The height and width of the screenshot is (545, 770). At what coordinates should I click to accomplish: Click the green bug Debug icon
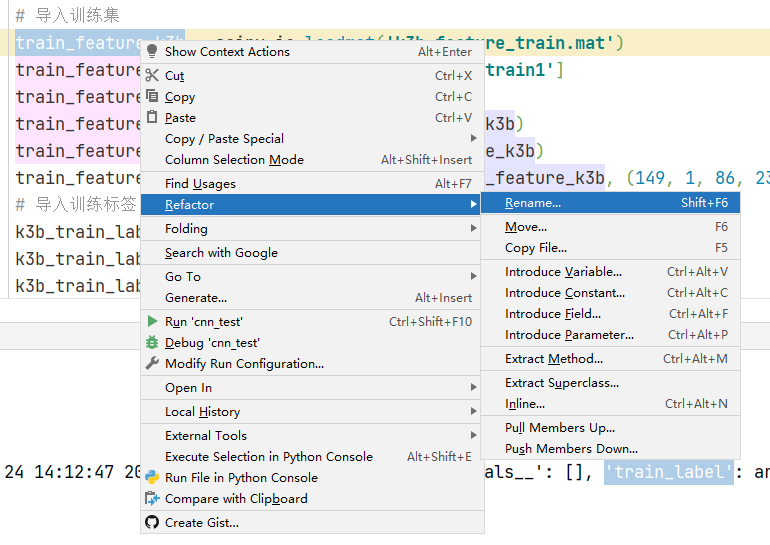[x=152, y=342]
